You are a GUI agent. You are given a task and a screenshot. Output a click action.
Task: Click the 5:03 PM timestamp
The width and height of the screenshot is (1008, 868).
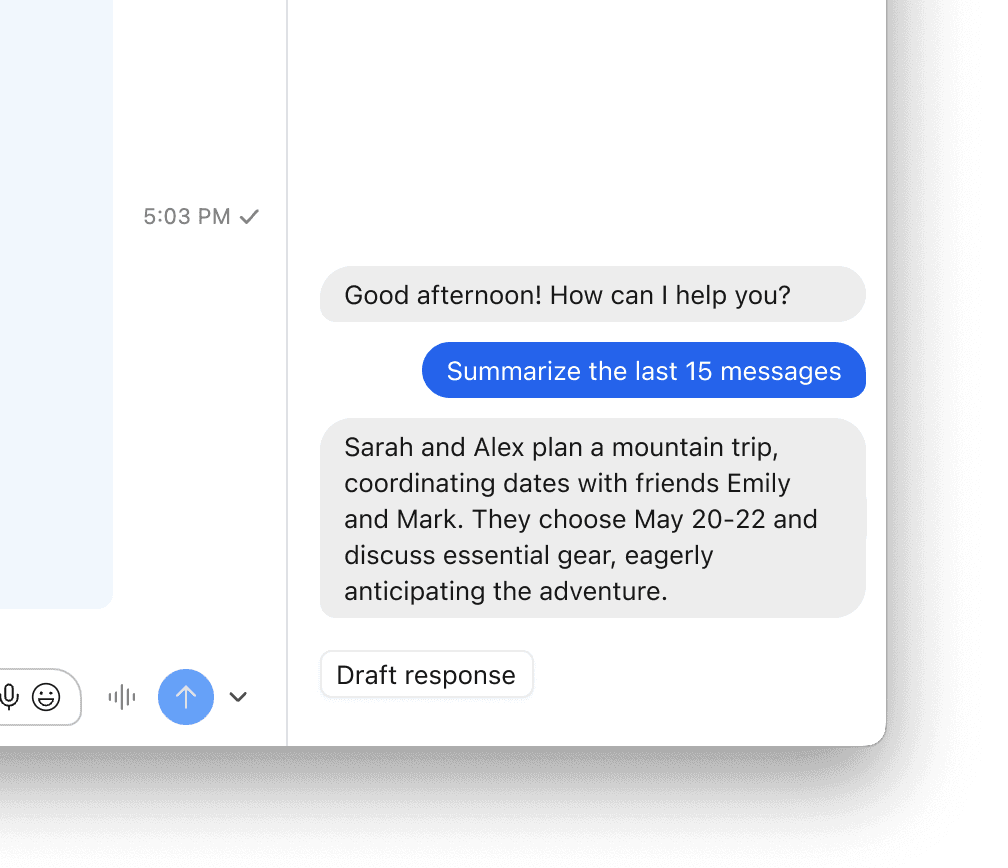(x=186, y=216)
